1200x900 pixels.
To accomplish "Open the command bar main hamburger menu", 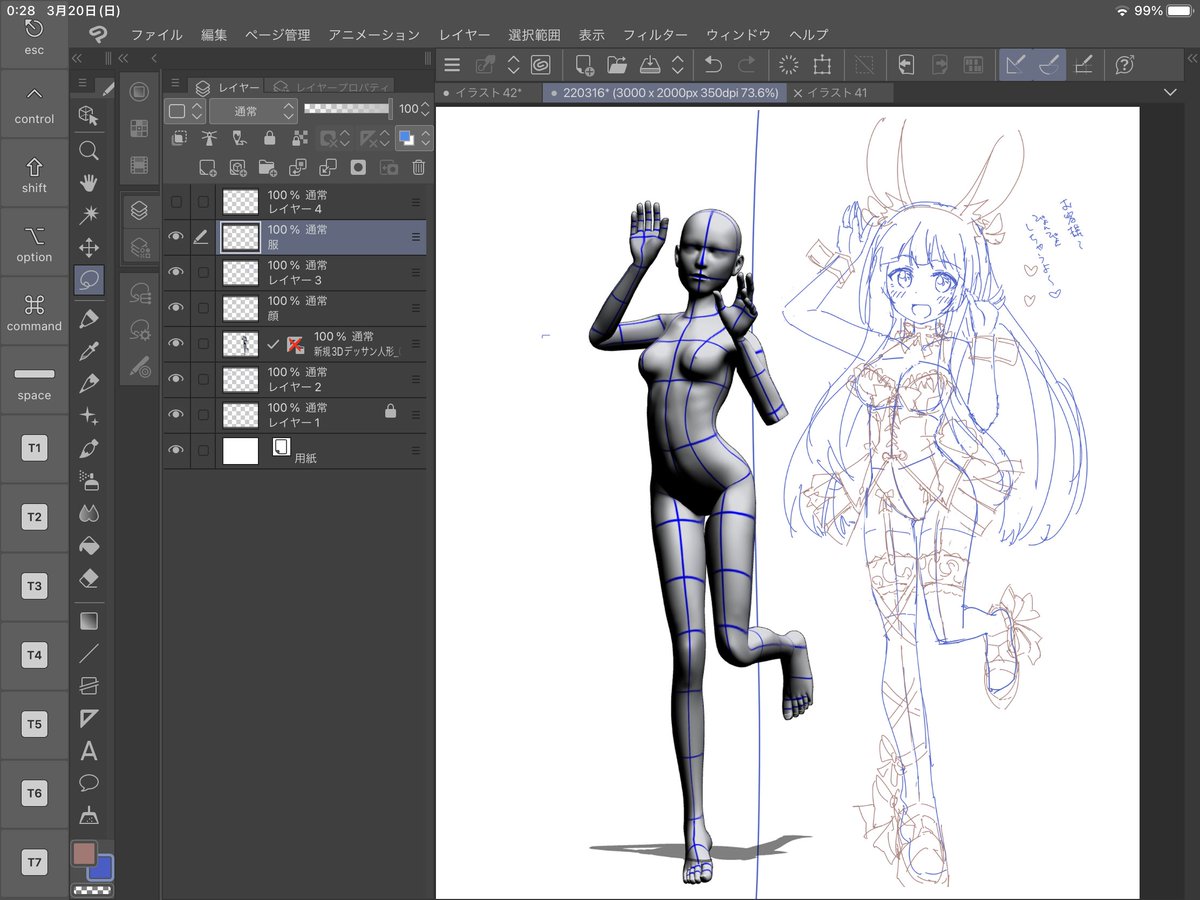I will point(452,65).
